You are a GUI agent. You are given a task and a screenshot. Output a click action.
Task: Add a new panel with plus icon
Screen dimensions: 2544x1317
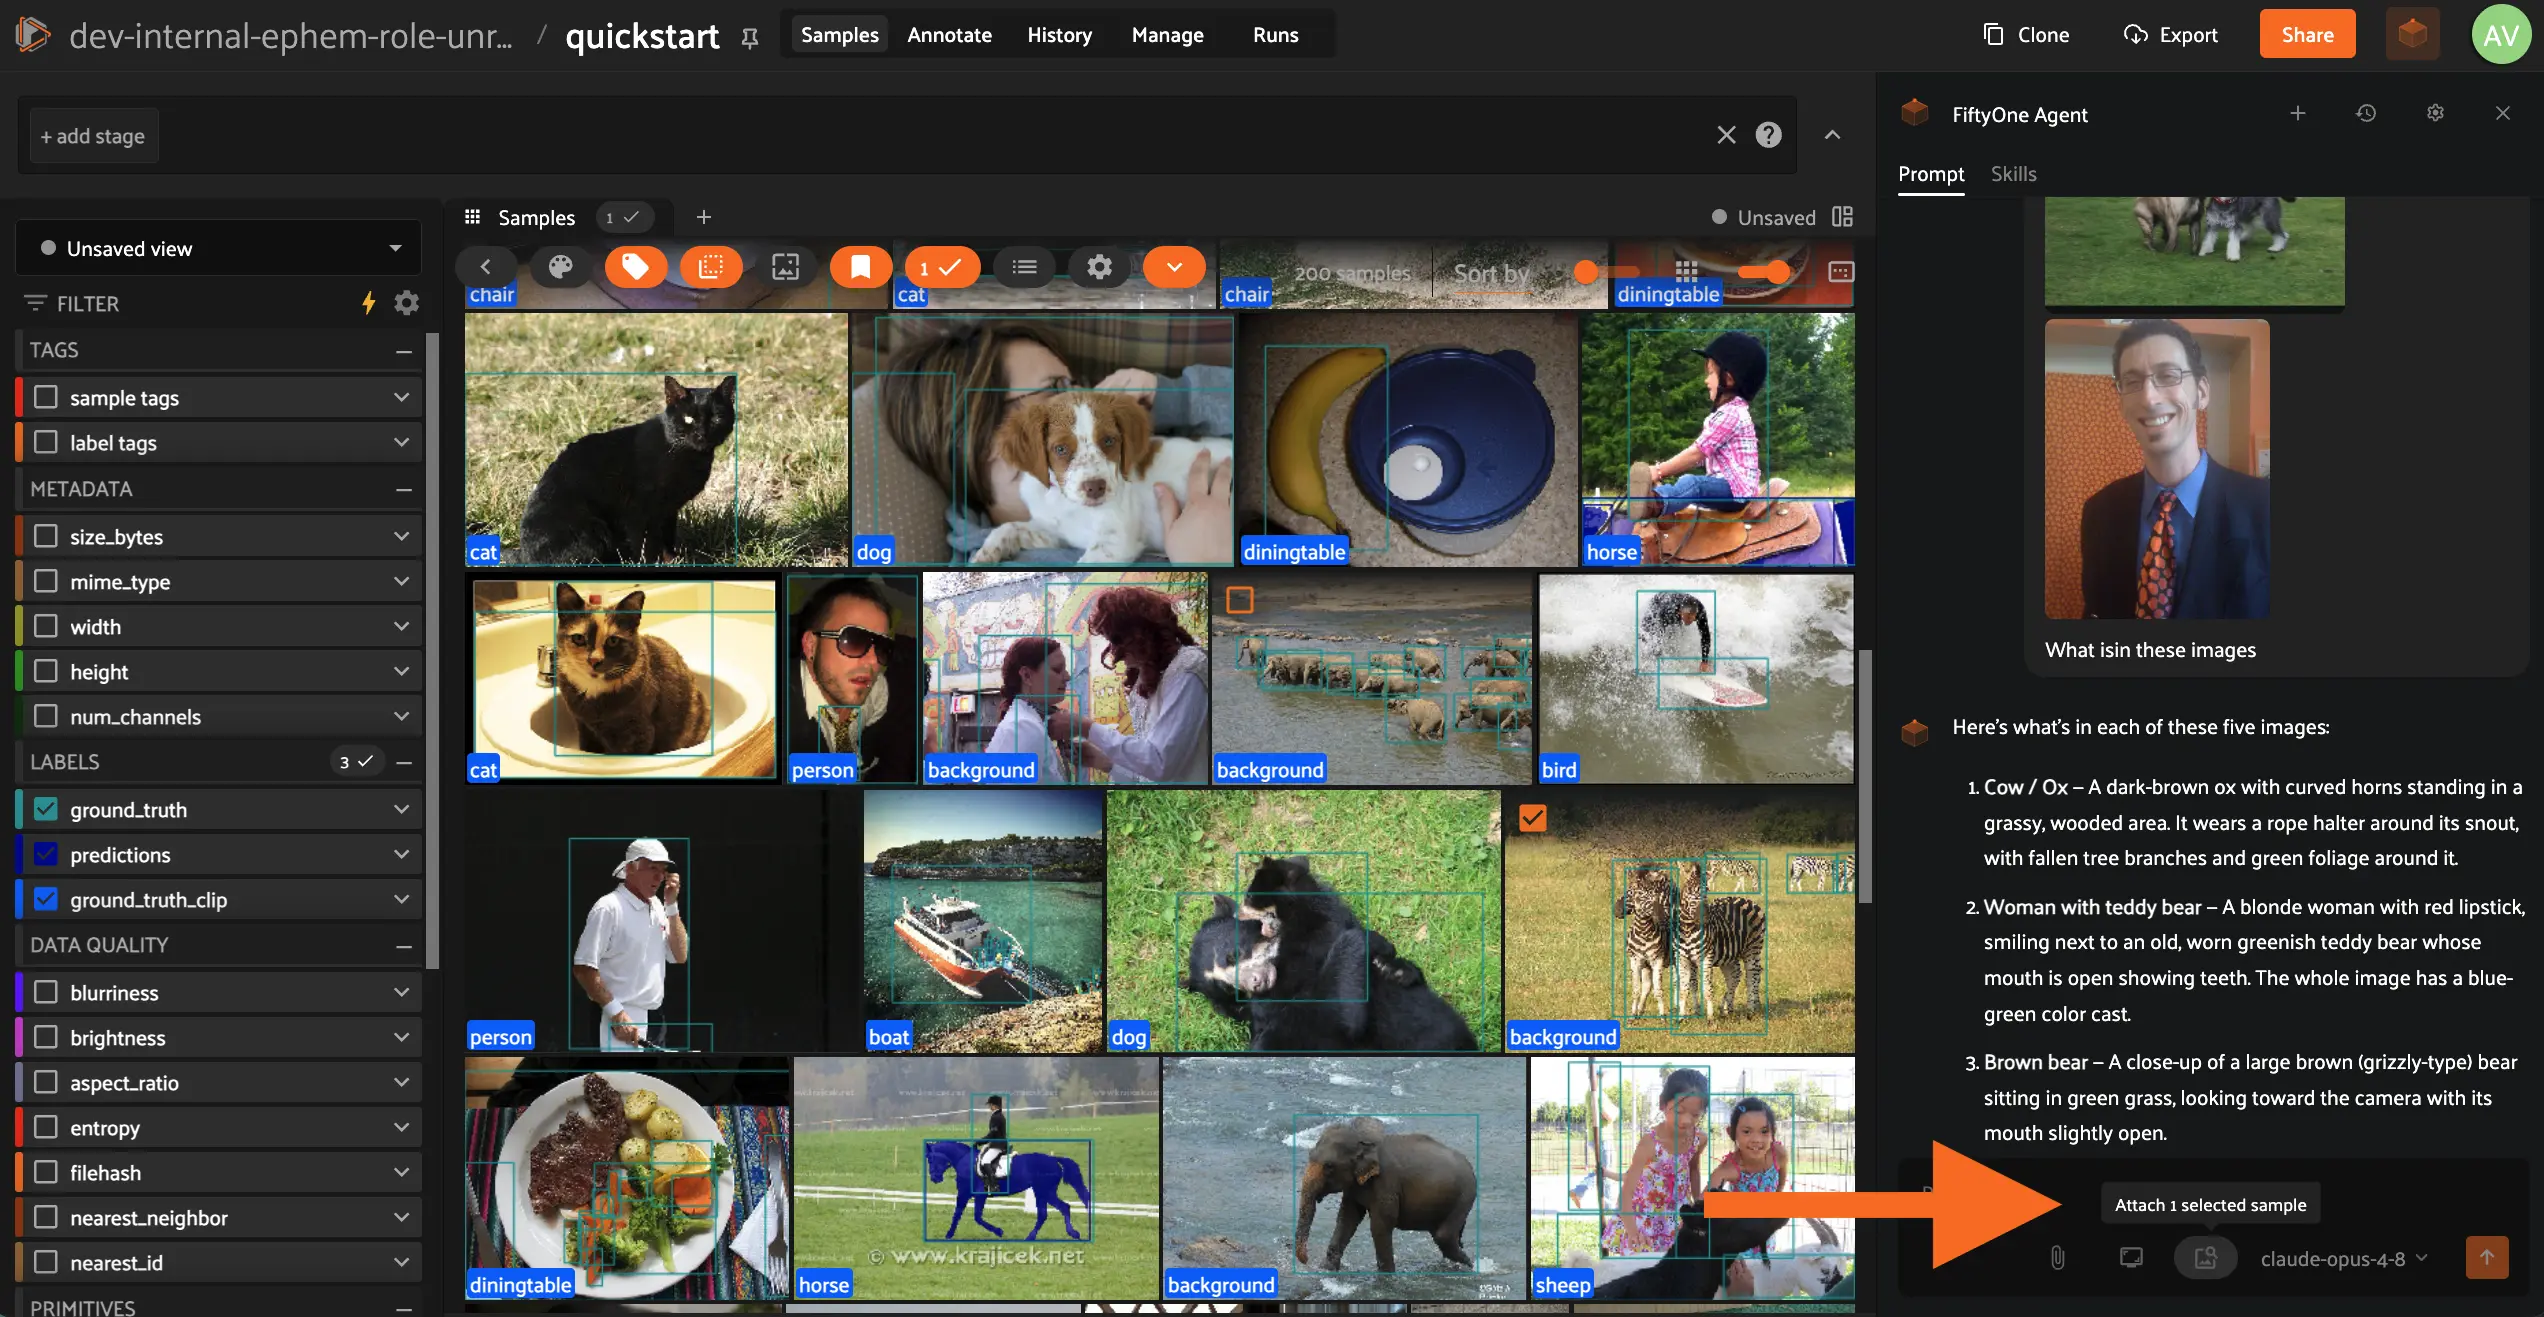(x=703, y=217)
